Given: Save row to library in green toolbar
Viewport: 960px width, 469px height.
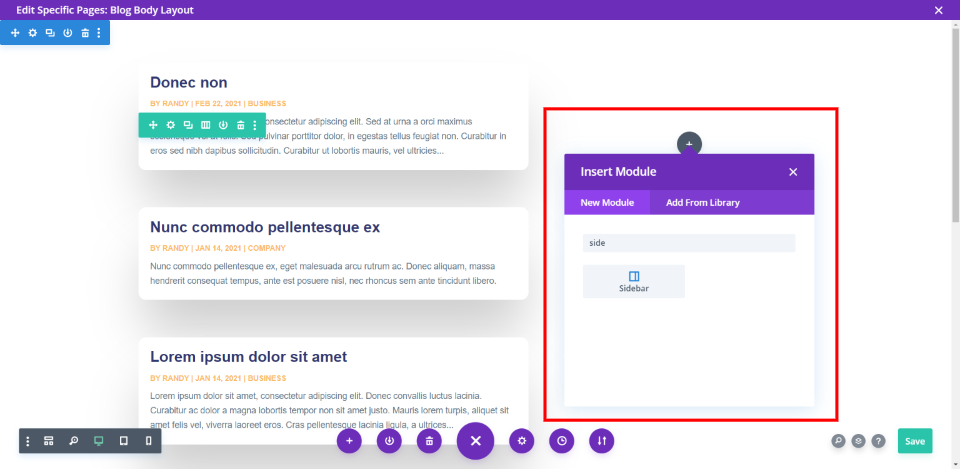Looking at the screenshot, I should pos(223,125).
